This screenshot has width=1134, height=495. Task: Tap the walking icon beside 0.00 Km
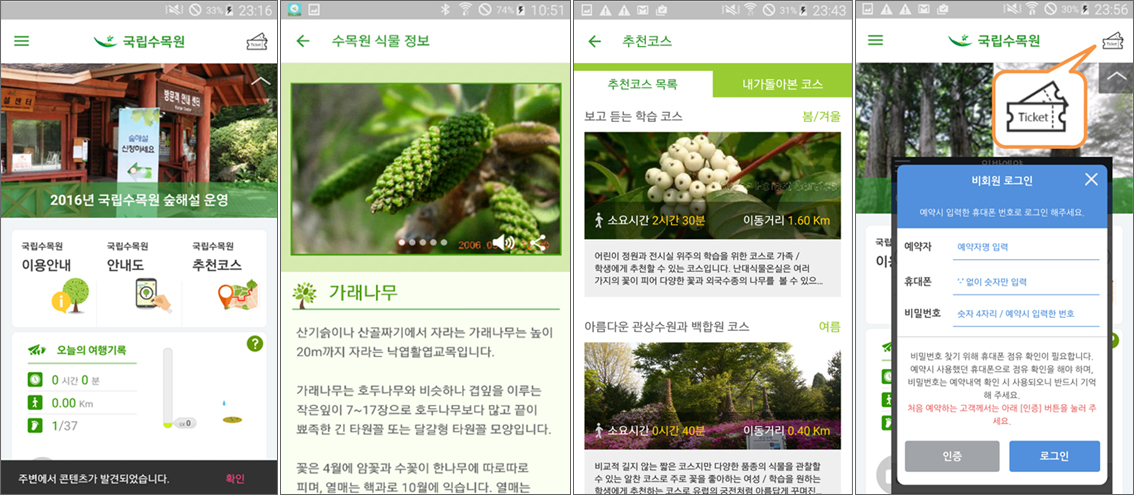35,402
